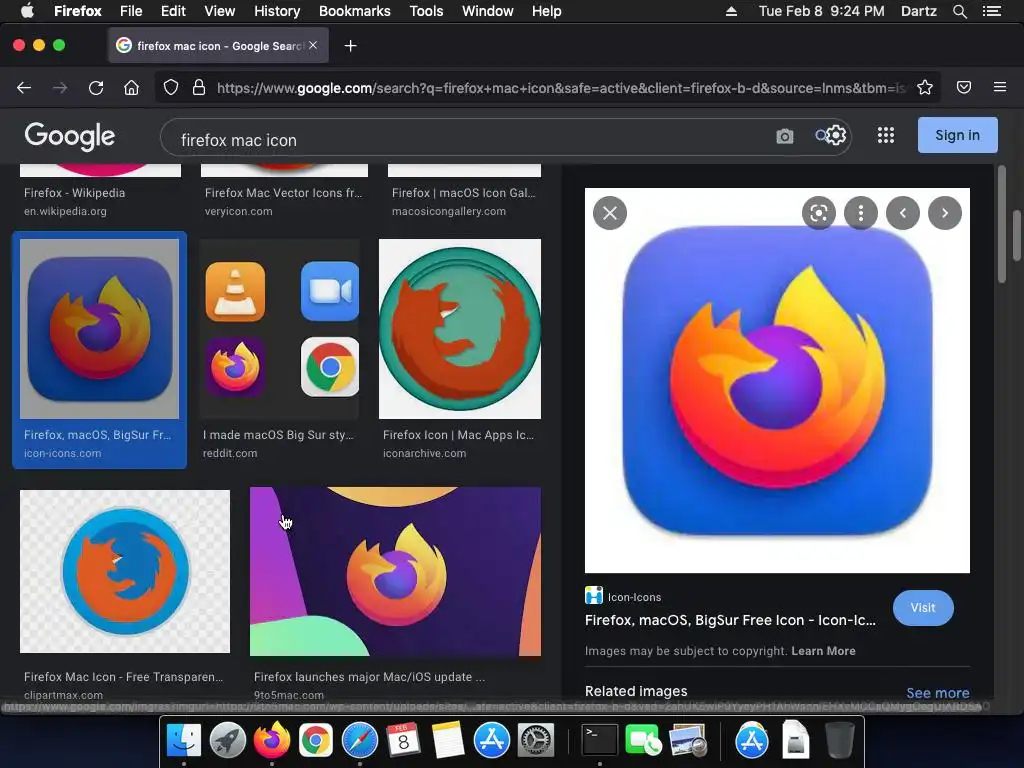Open the Firefox - Wikipedia result
Screen dimensions: 1024x768
(74, 193)
